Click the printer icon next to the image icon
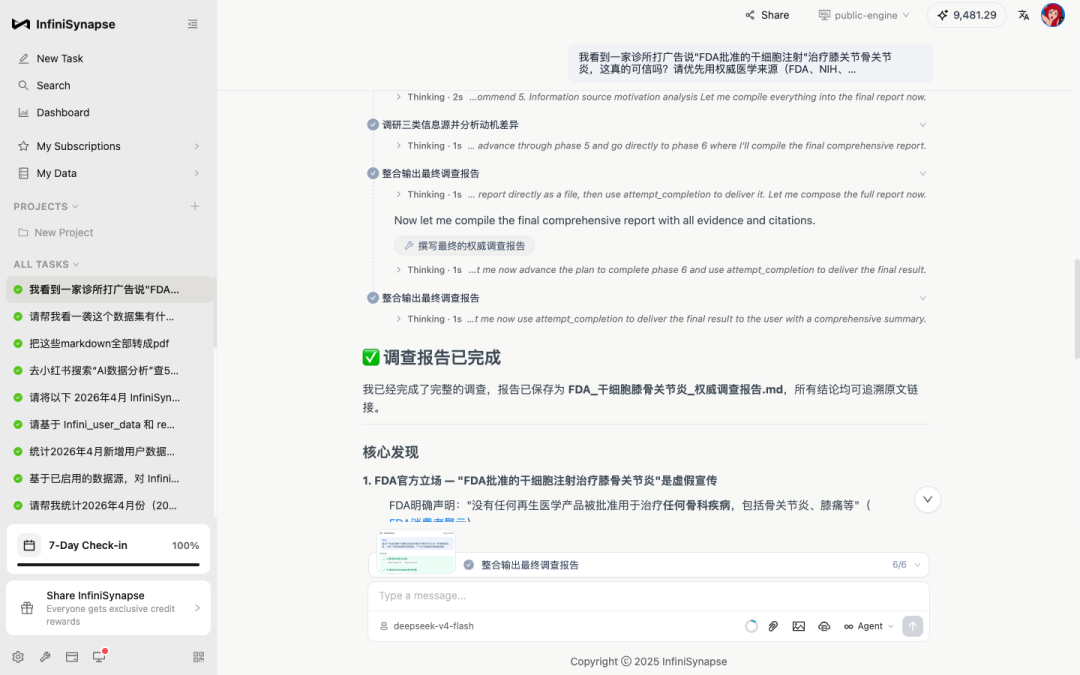Screen dimensions: 1080x675 click(x=824, y=626)
